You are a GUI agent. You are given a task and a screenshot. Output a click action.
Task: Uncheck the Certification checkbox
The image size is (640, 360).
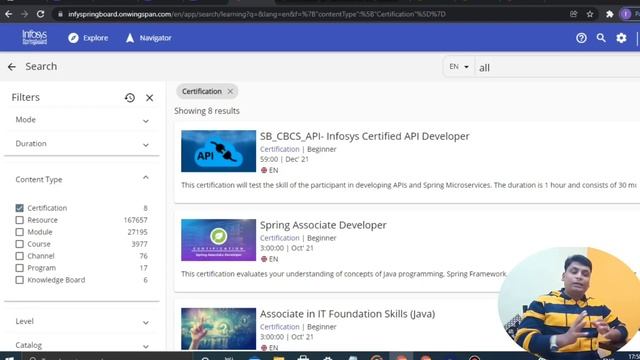tap(20, 208)
